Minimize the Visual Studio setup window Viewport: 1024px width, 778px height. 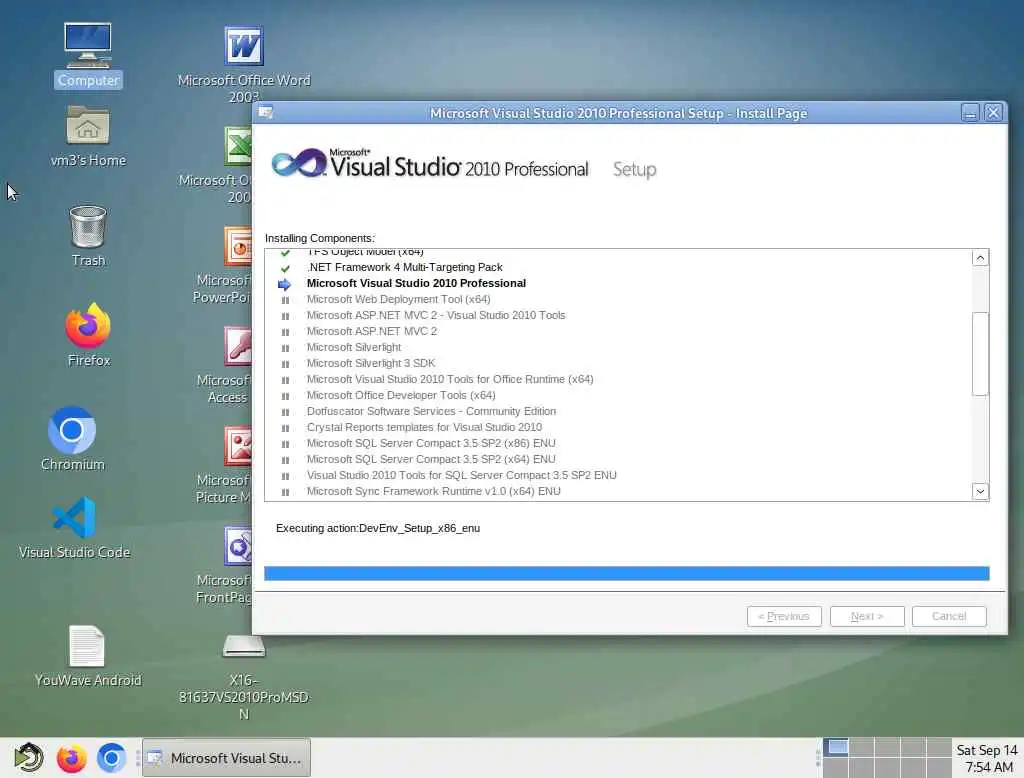pyautogui.click(x=970, y=112)
